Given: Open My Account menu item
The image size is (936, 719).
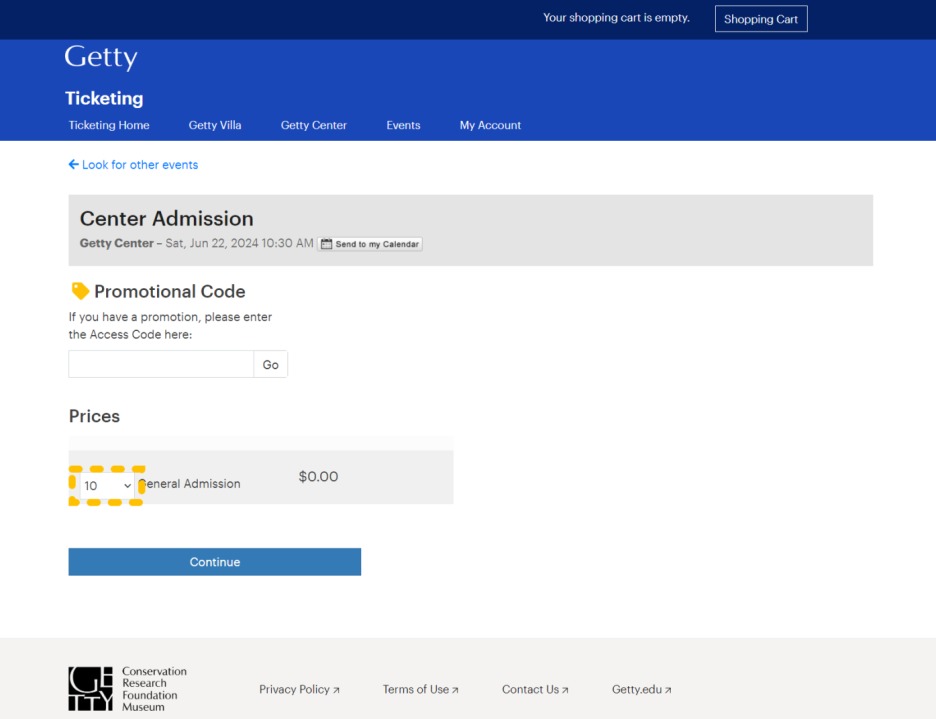Looking at the screenshot, I should tap(490, 125).
